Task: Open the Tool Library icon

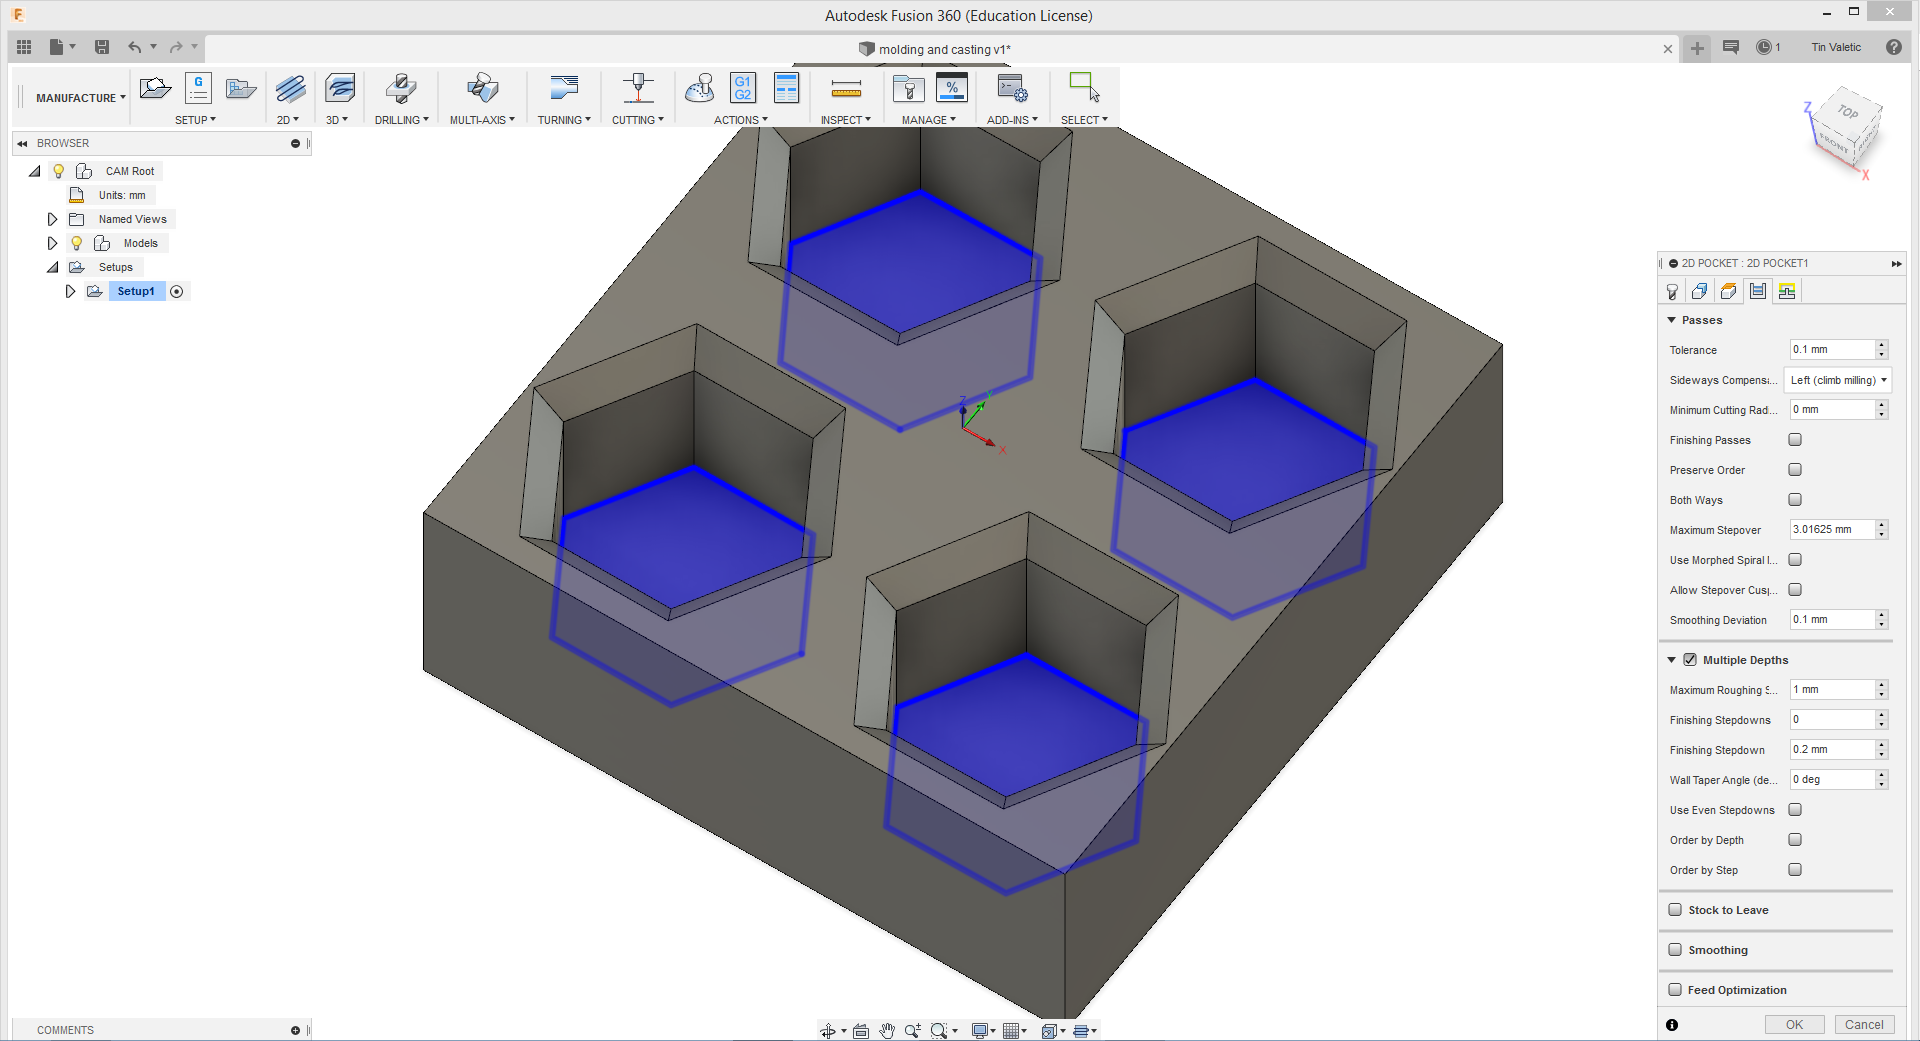Action: coord(908,89)
